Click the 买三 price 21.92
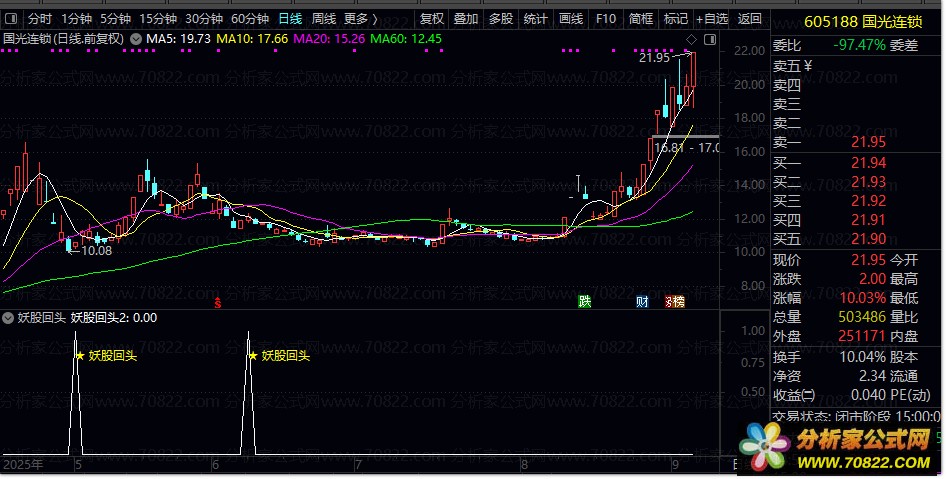The image size is (947, 479). coord(868,201)
